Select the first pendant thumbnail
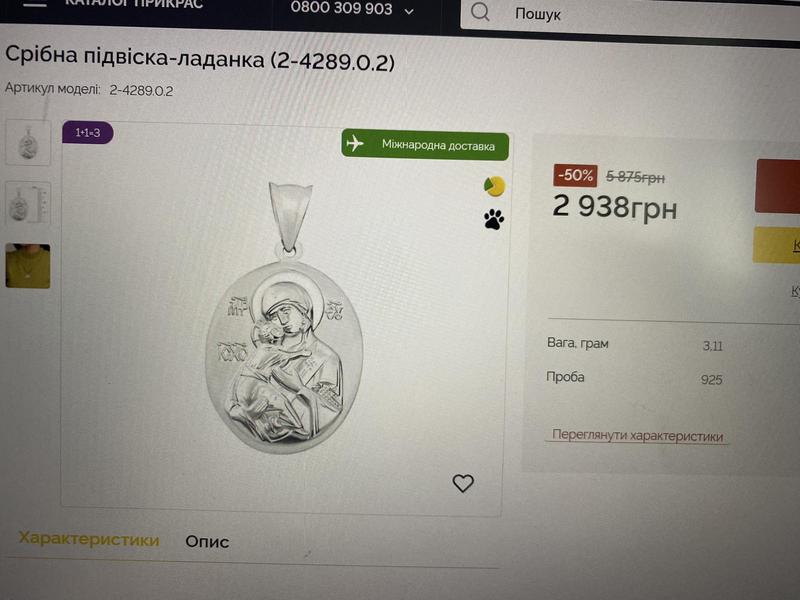The image size is (800, 600). pyautogui.click(x=28, y=141)
